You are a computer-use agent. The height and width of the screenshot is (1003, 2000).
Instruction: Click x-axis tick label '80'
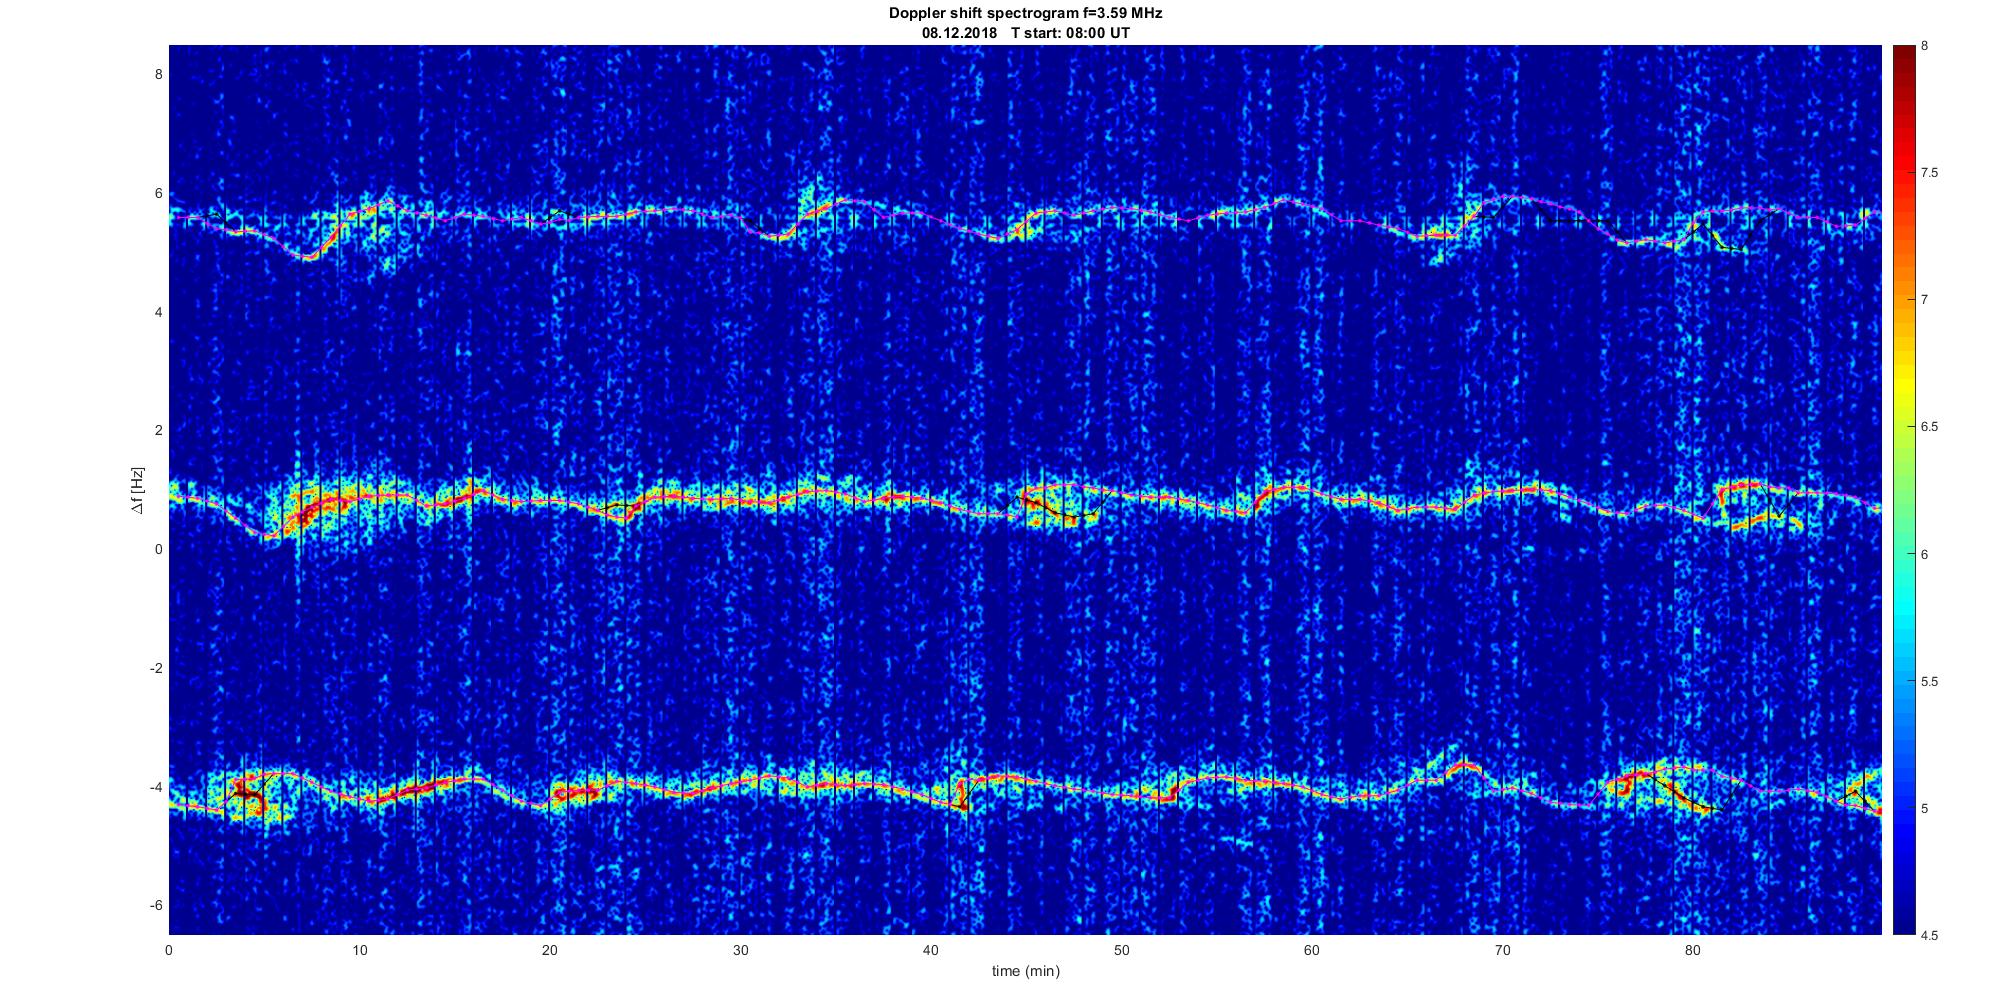1692,950
